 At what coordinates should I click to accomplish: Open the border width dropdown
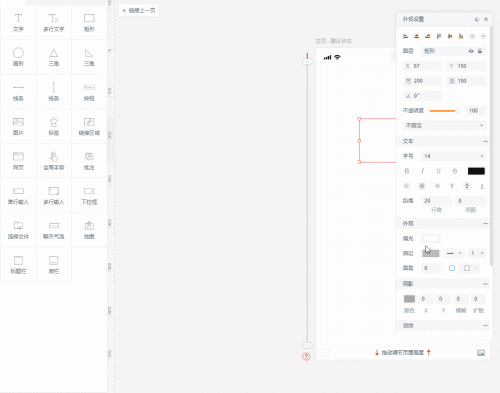click(x=477, y=253)
